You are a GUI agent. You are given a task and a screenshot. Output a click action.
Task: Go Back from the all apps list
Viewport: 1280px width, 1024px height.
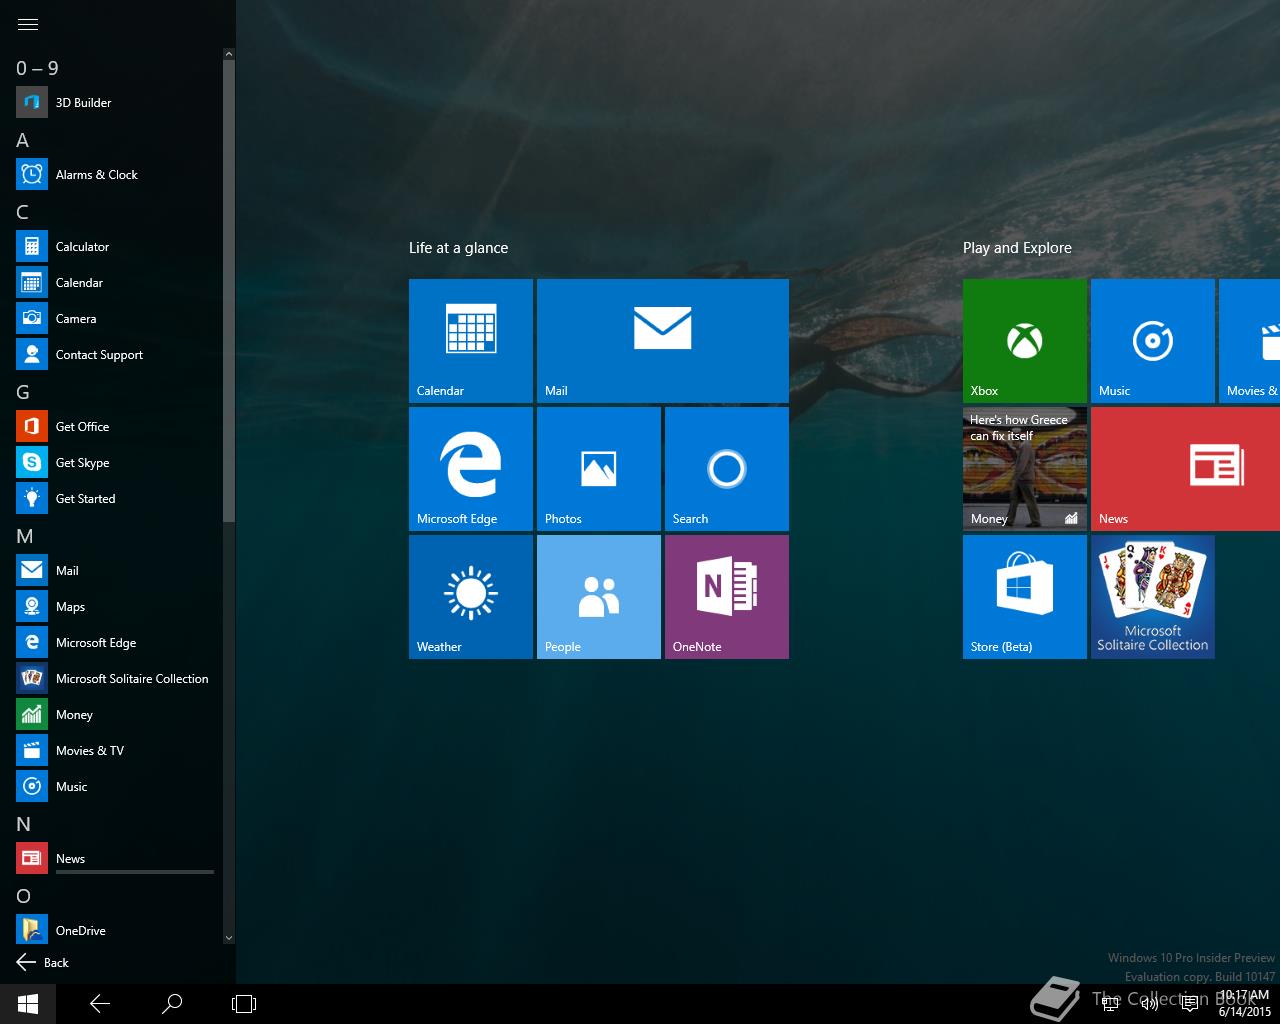[x=43, y=962]
